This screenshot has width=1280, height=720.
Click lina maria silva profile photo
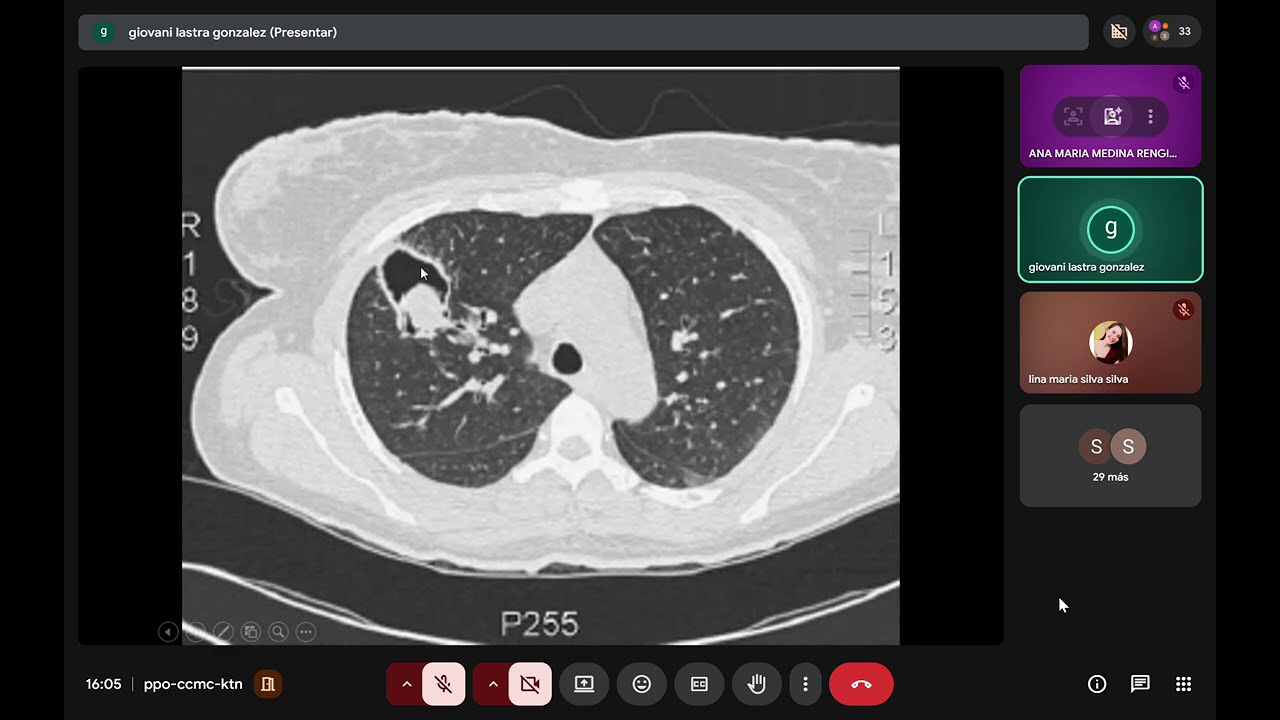(1110, 343)
